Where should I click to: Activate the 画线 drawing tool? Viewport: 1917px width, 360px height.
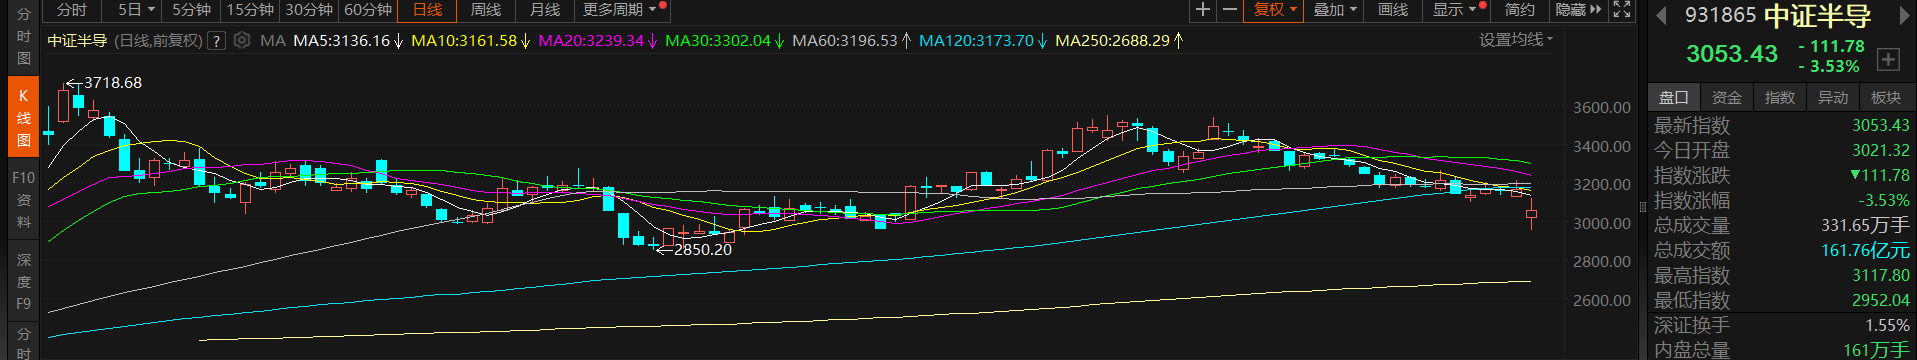1392,10
